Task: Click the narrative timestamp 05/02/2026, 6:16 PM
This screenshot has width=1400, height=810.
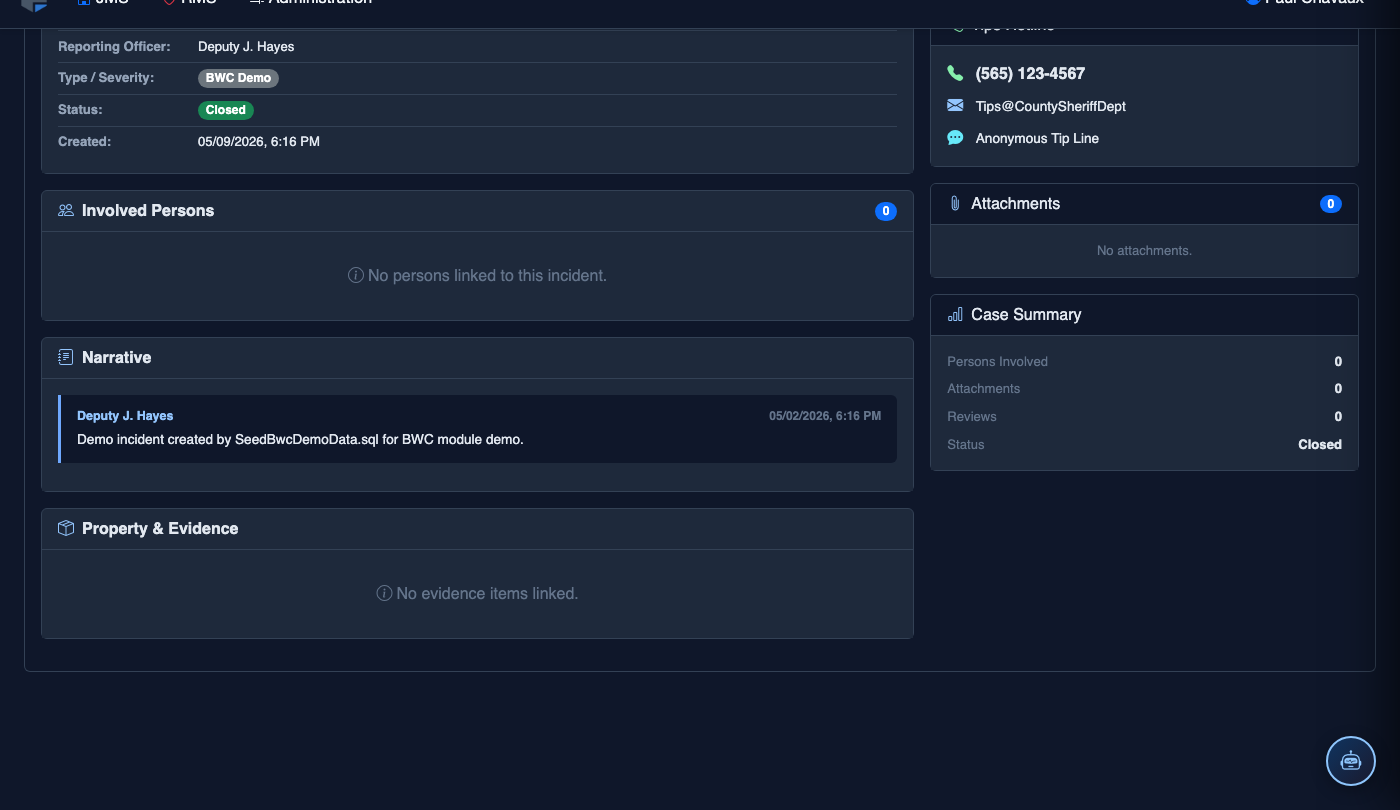Action: pyautogui.click(x=825, y=416)
